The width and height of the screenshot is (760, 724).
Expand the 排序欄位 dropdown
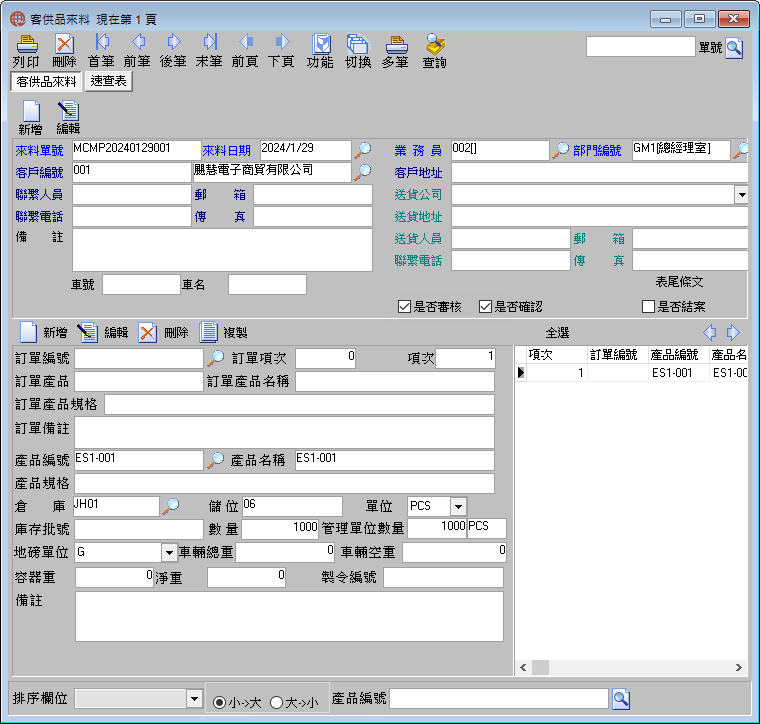click(194, 699)
